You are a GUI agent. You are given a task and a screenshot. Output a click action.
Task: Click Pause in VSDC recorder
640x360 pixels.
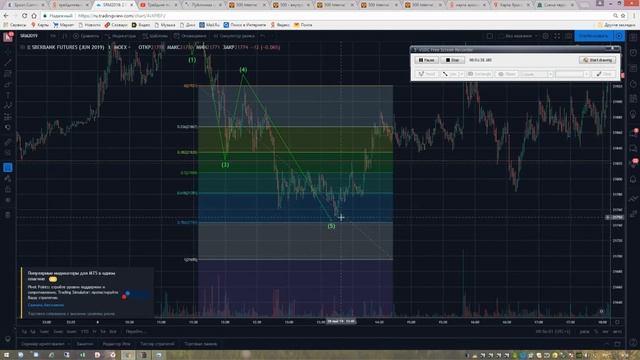tap(427, 60)
